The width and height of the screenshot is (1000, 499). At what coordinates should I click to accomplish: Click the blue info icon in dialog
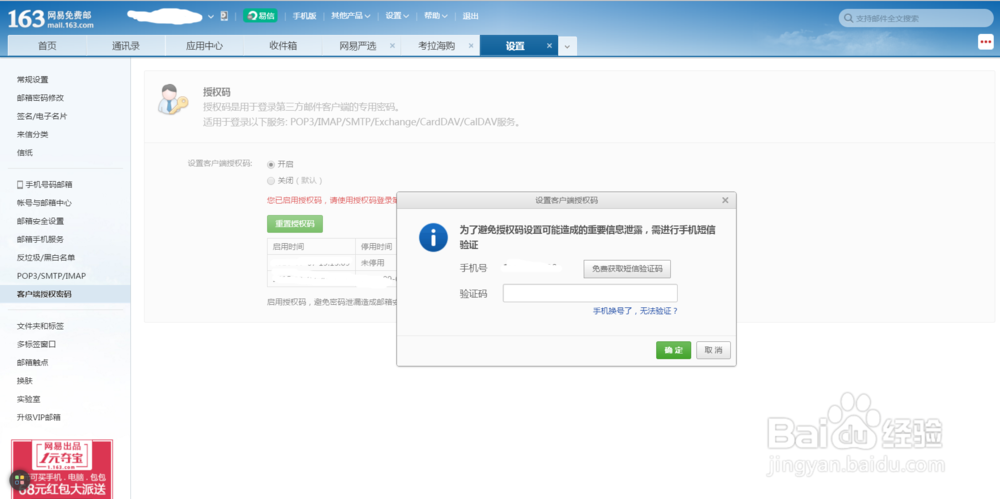[433, 237]
